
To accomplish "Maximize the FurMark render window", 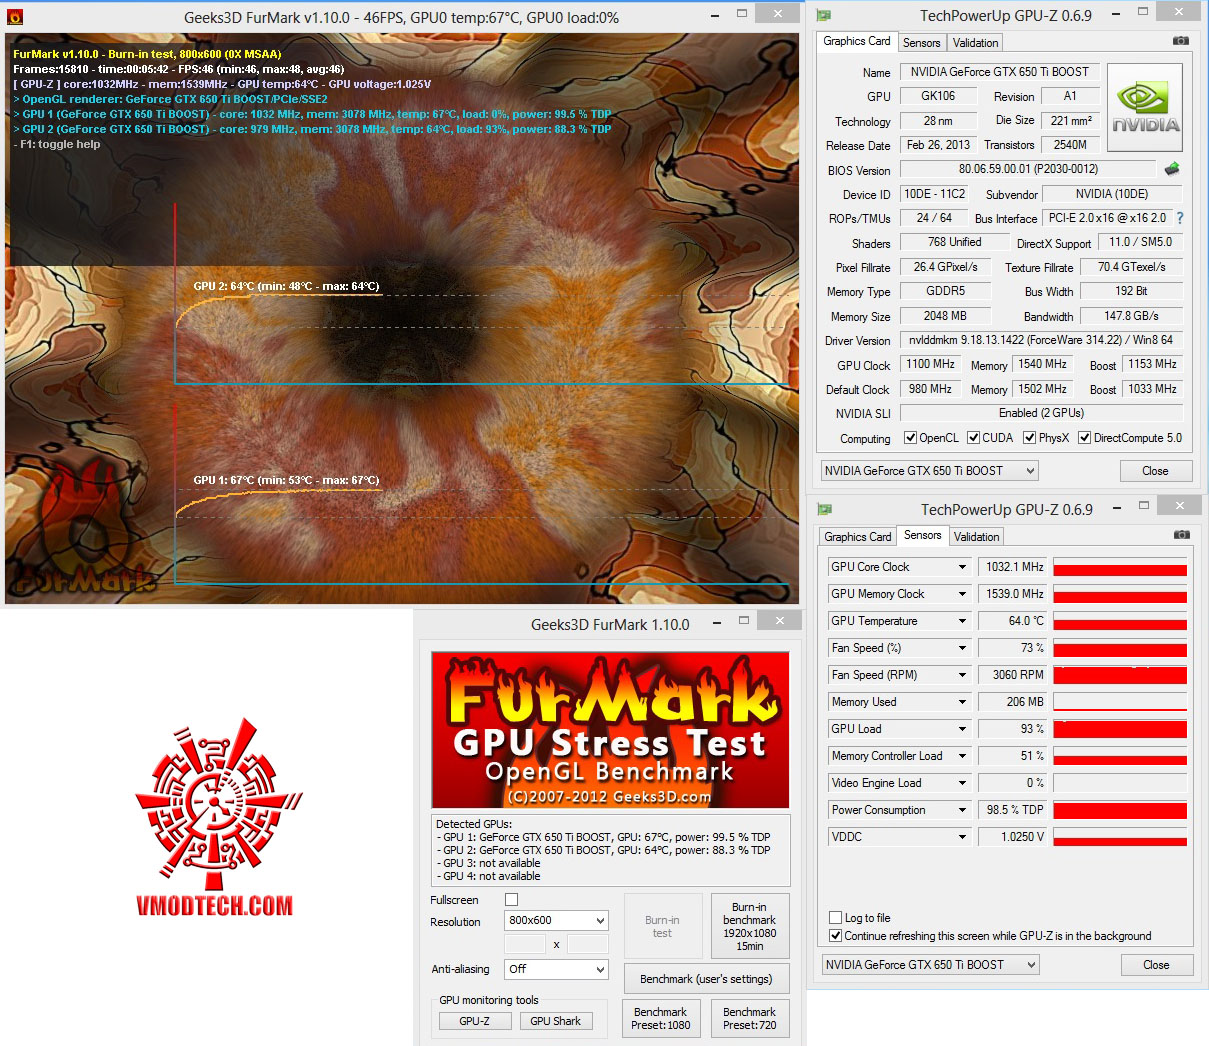I will [742, 14].
